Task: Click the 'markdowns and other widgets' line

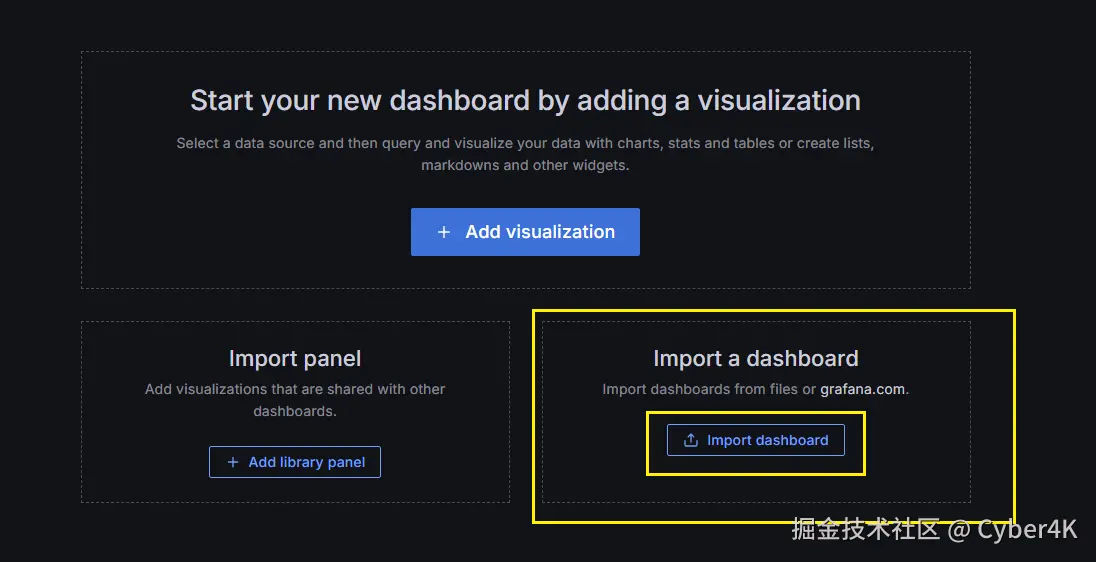Action: point(525,165)
